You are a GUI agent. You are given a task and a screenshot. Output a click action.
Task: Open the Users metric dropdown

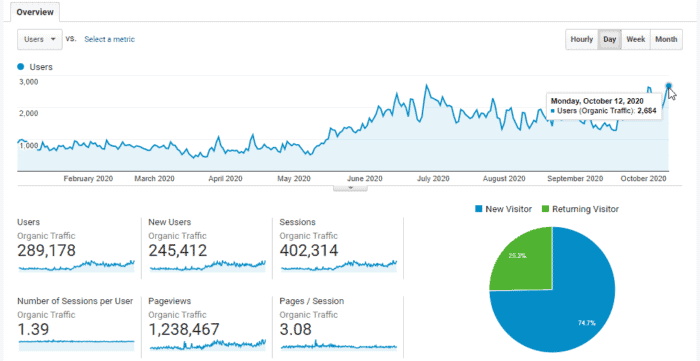click(39, 39)
